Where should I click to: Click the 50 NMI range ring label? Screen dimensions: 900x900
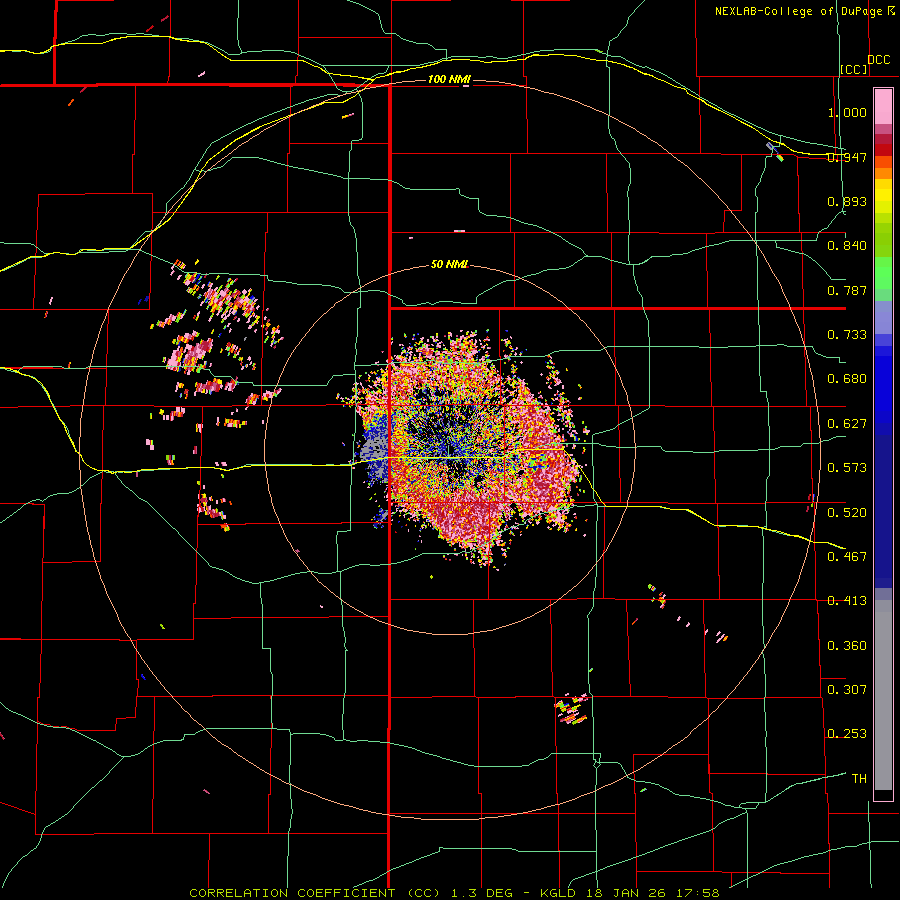click(449, 265)
